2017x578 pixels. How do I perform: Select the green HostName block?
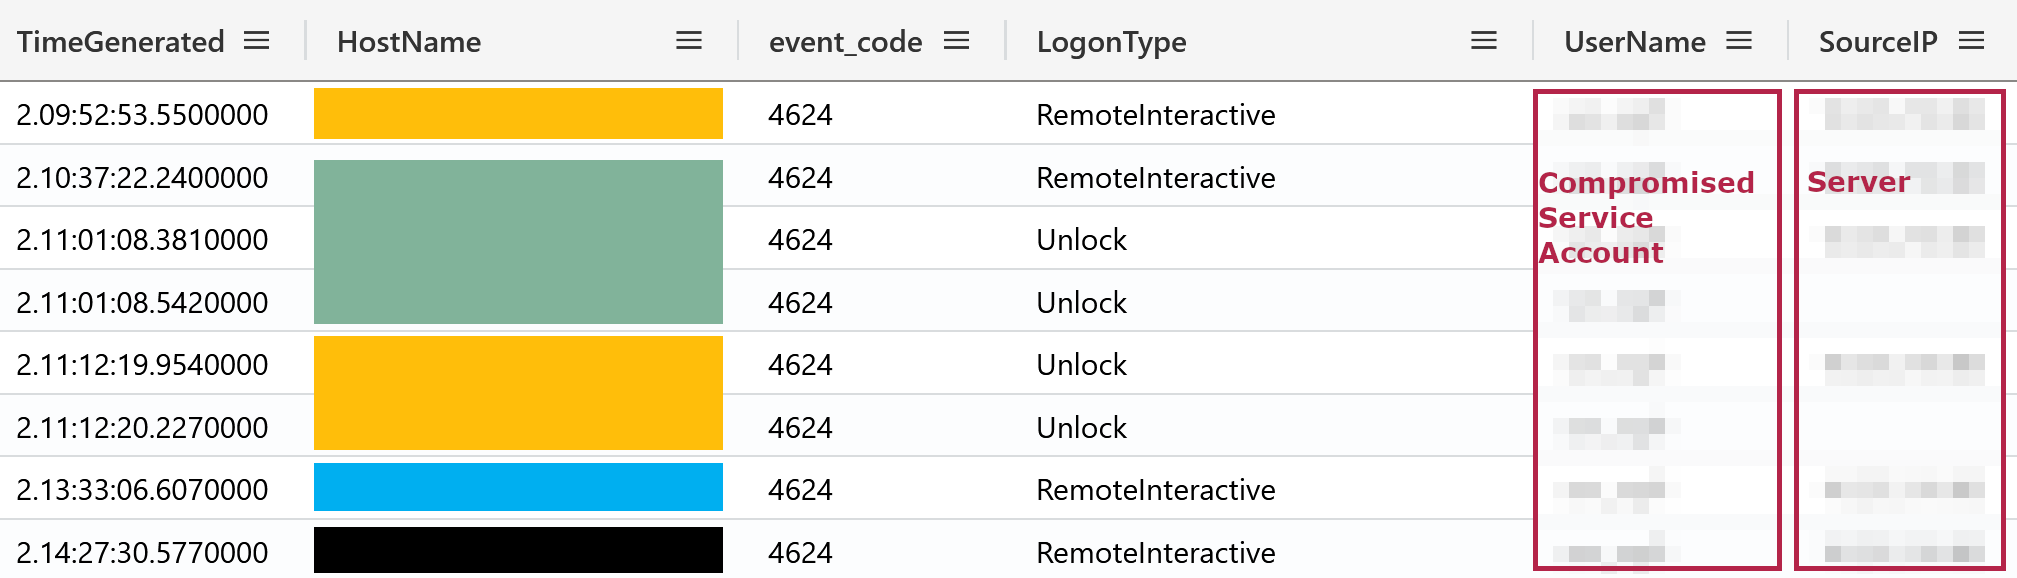pos(518,242)
